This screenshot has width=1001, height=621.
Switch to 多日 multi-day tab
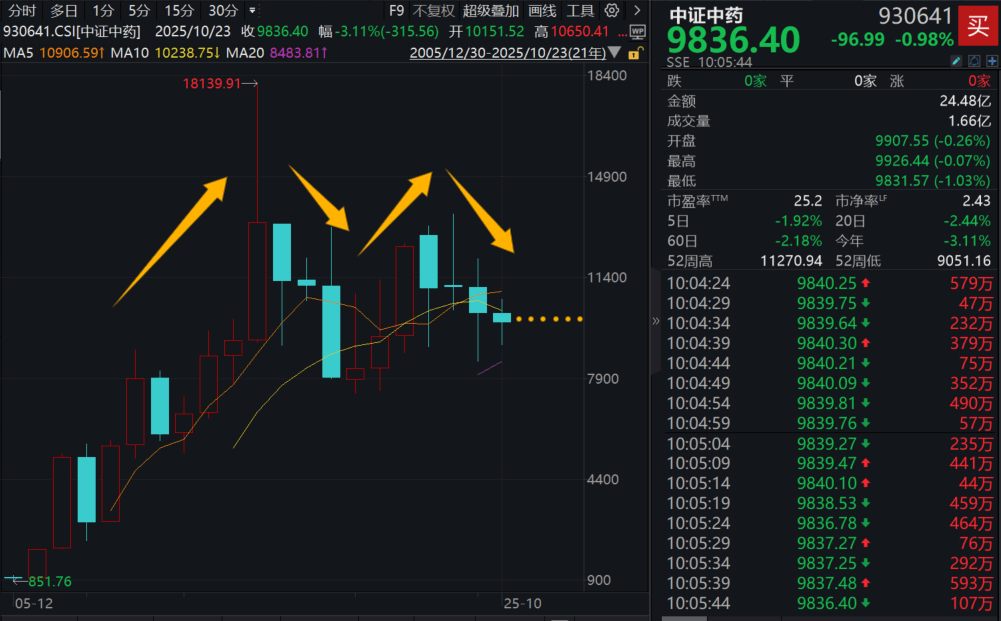(64, 11)
